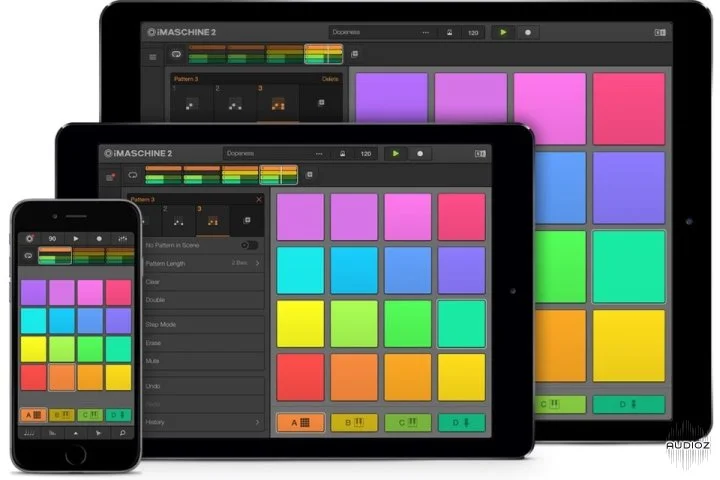Select pattern 2 on the front iPad
720x480 pixels.
point(178,220)
